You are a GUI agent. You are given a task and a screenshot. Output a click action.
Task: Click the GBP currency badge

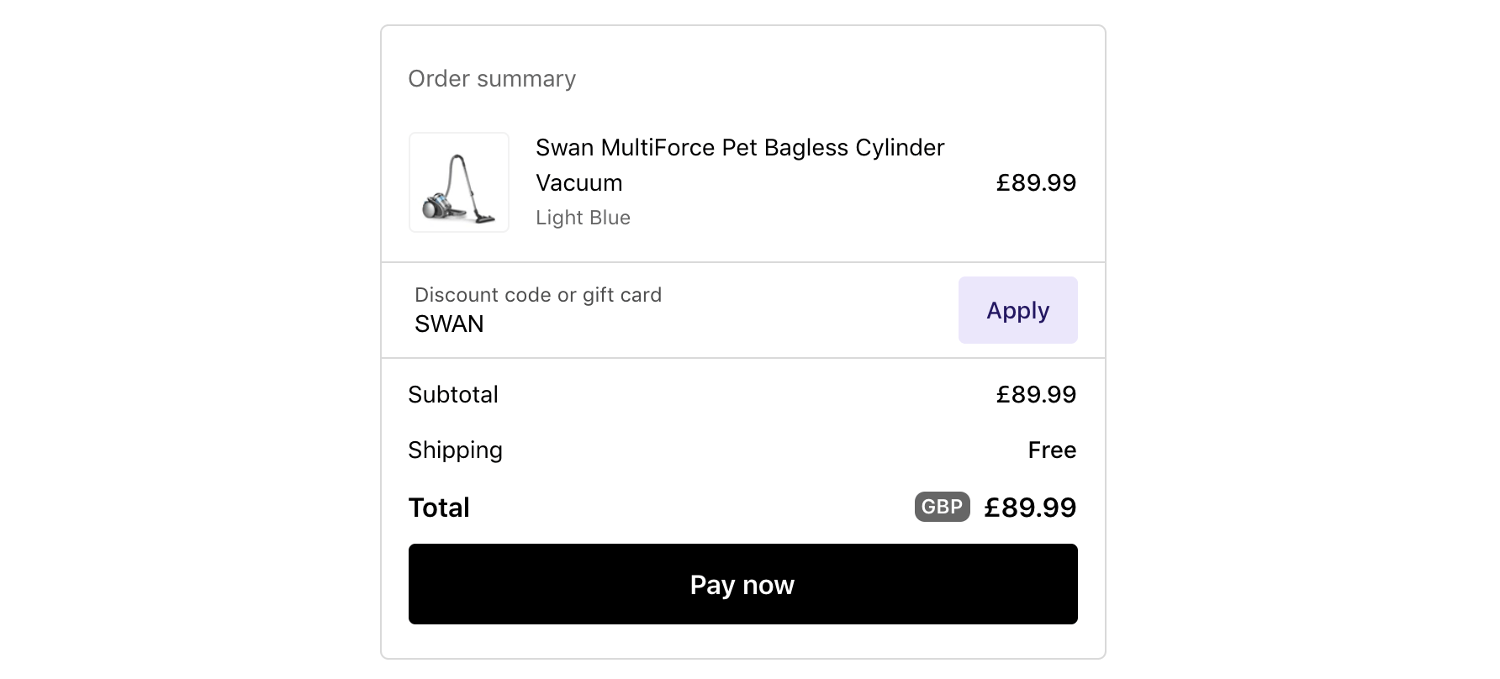941,507
